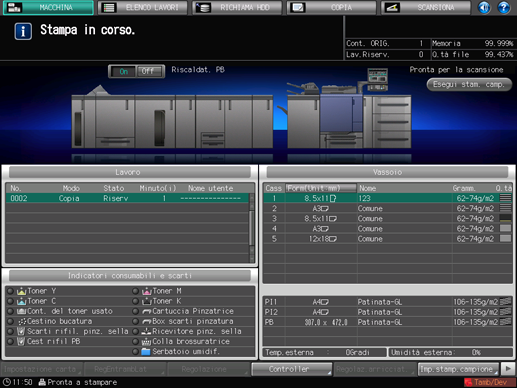This screenshot has height=388, width=517.
Task: Click the ELENCO LAVORI list icon
Action: [109, 7]
